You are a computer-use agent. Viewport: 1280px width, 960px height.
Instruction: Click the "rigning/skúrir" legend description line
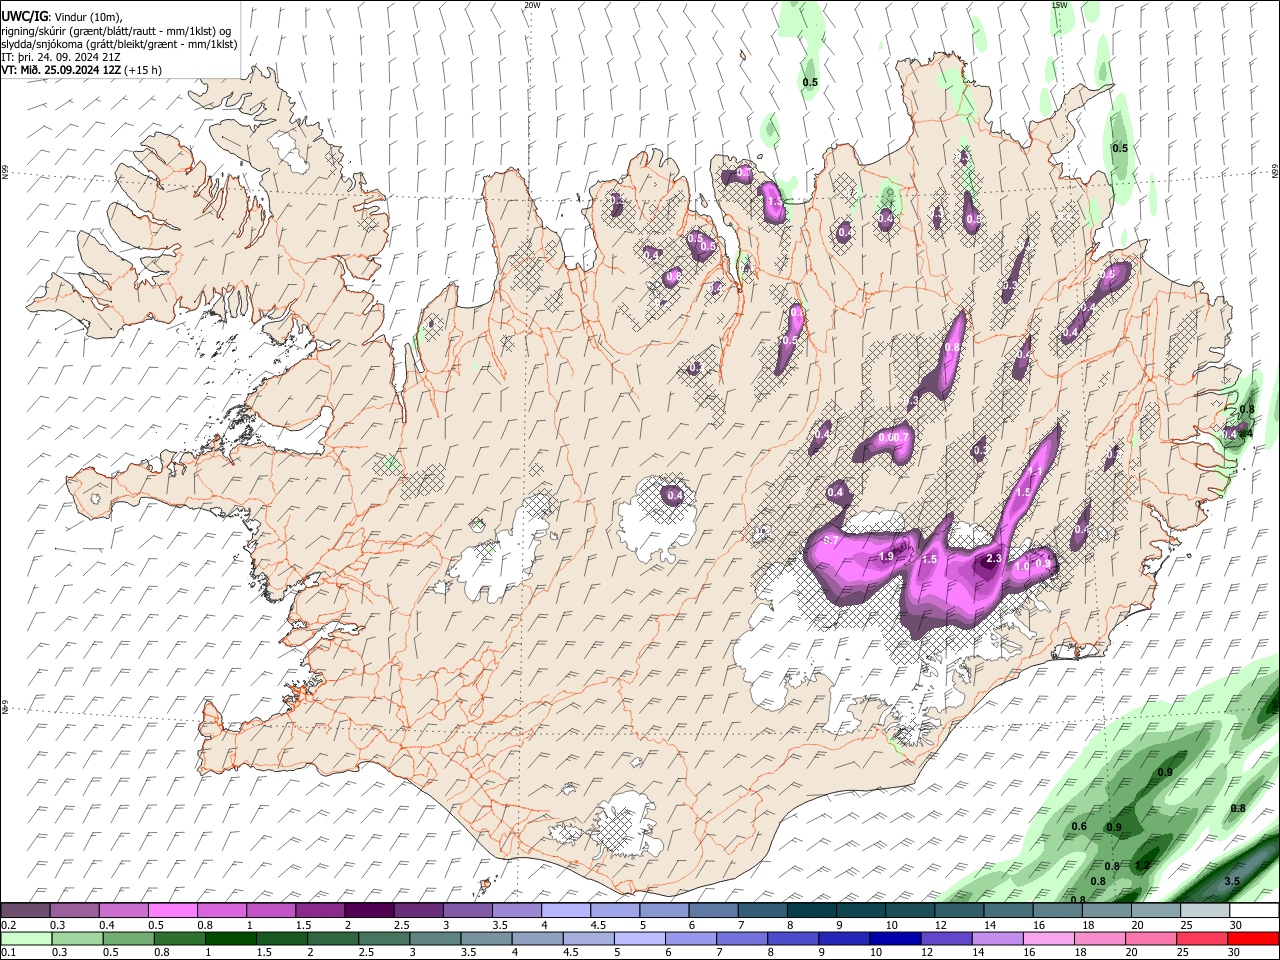coord(116,31)
